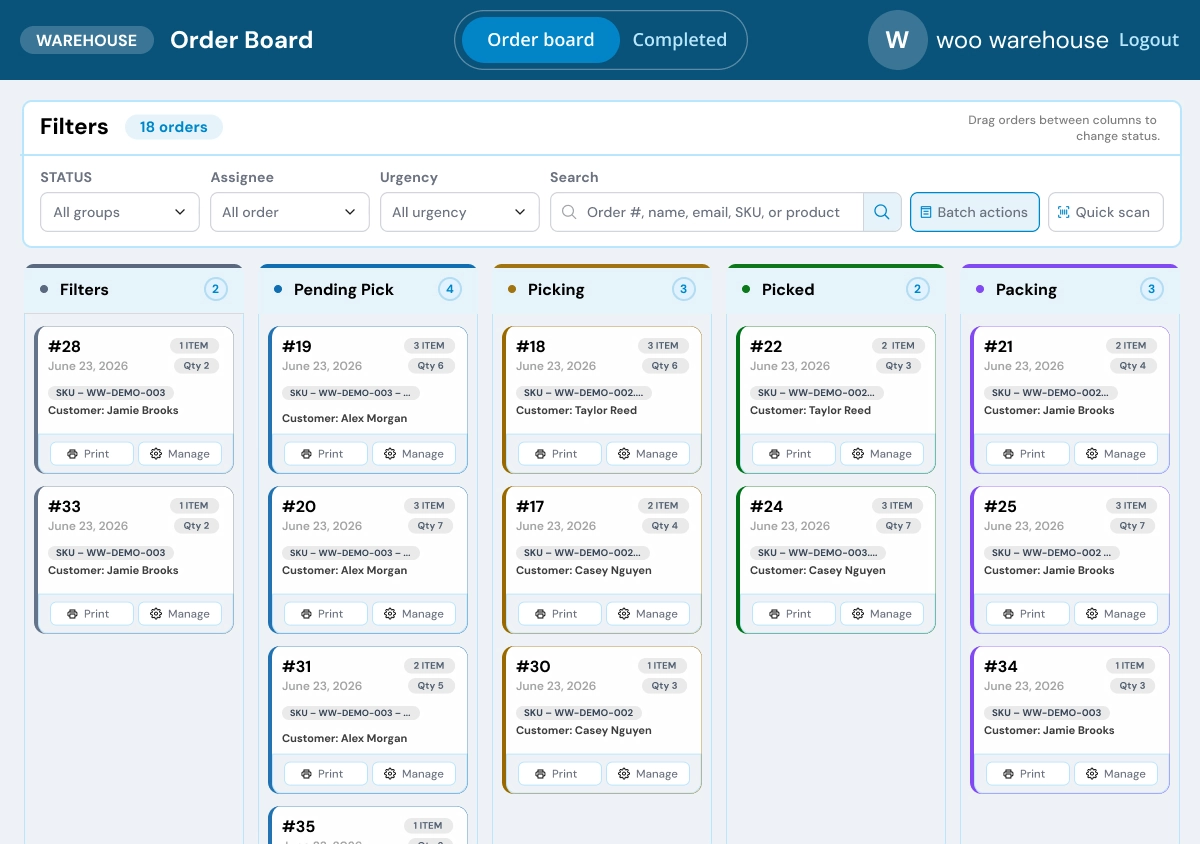Manage order #20
The image size is (1200, 844).
[414, 614]
